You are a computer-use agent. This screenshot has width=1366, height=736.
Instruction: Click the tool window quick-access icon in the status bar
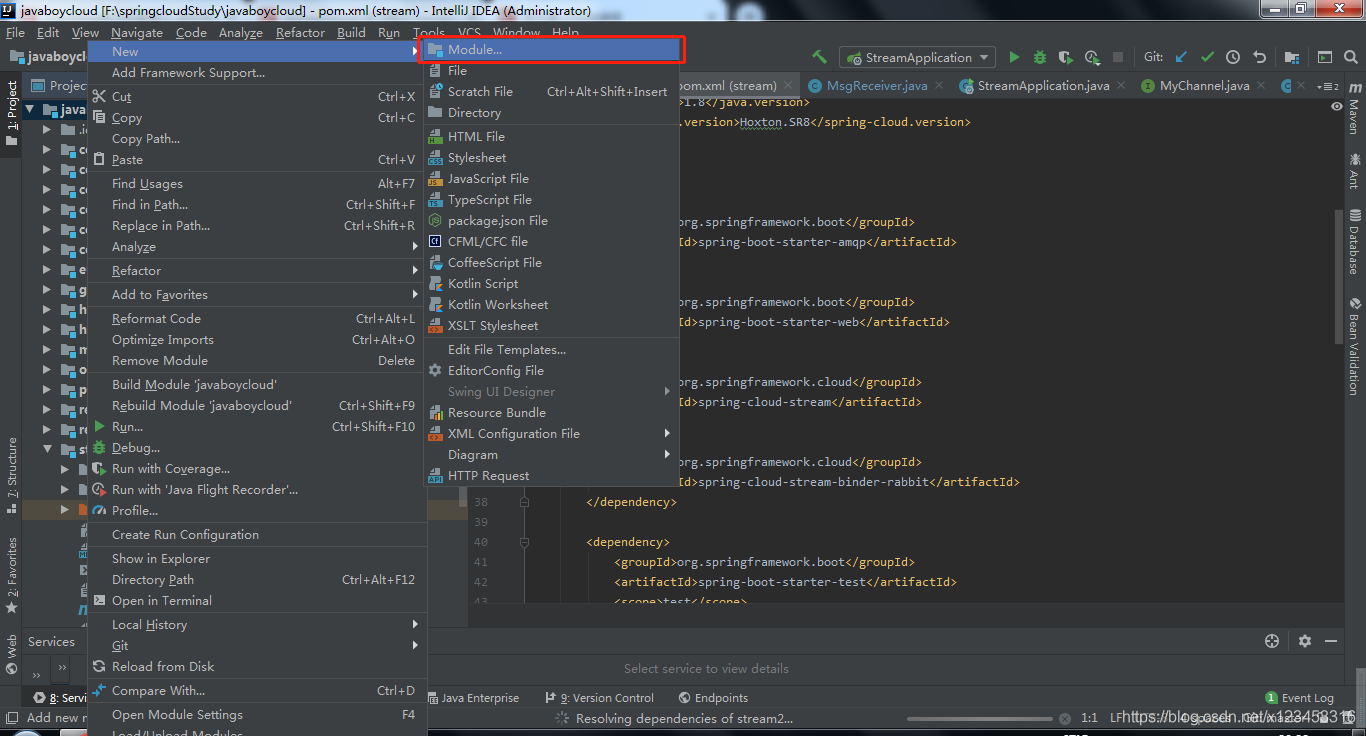pos(12,717)
